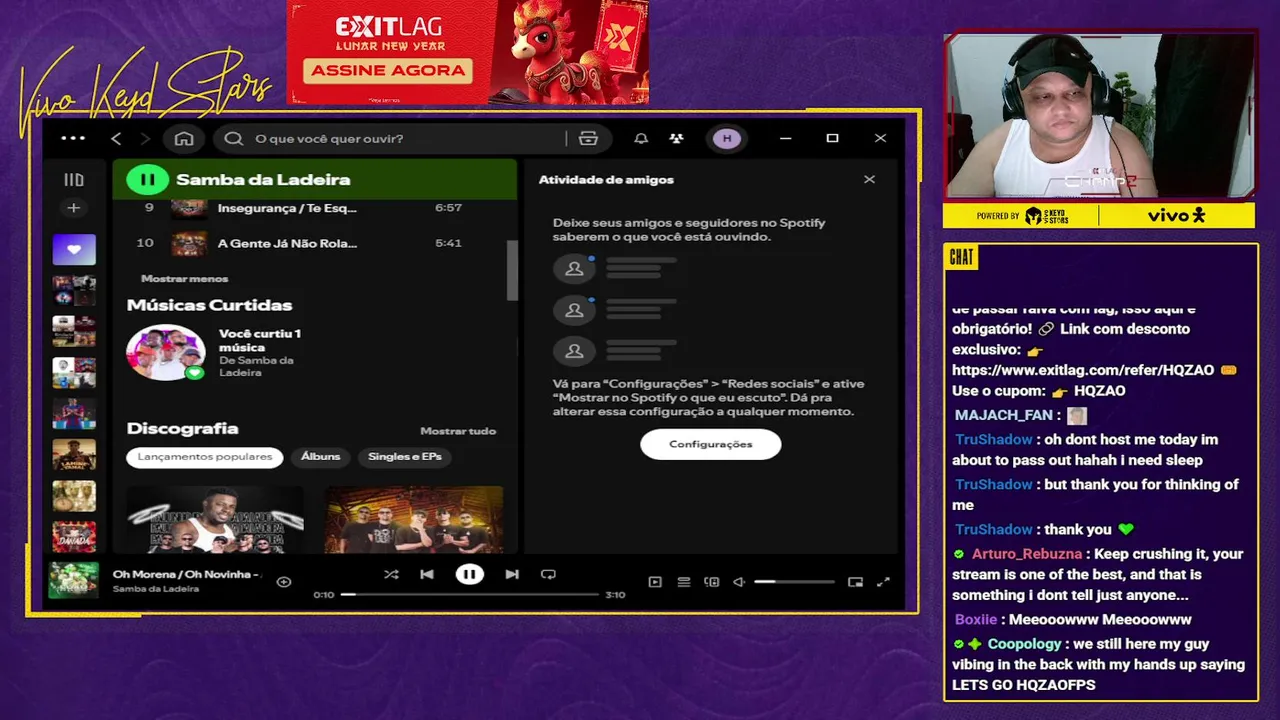Open Connect to a device icon
This screenshot has width=1280, height=720.
click(712, 582)
